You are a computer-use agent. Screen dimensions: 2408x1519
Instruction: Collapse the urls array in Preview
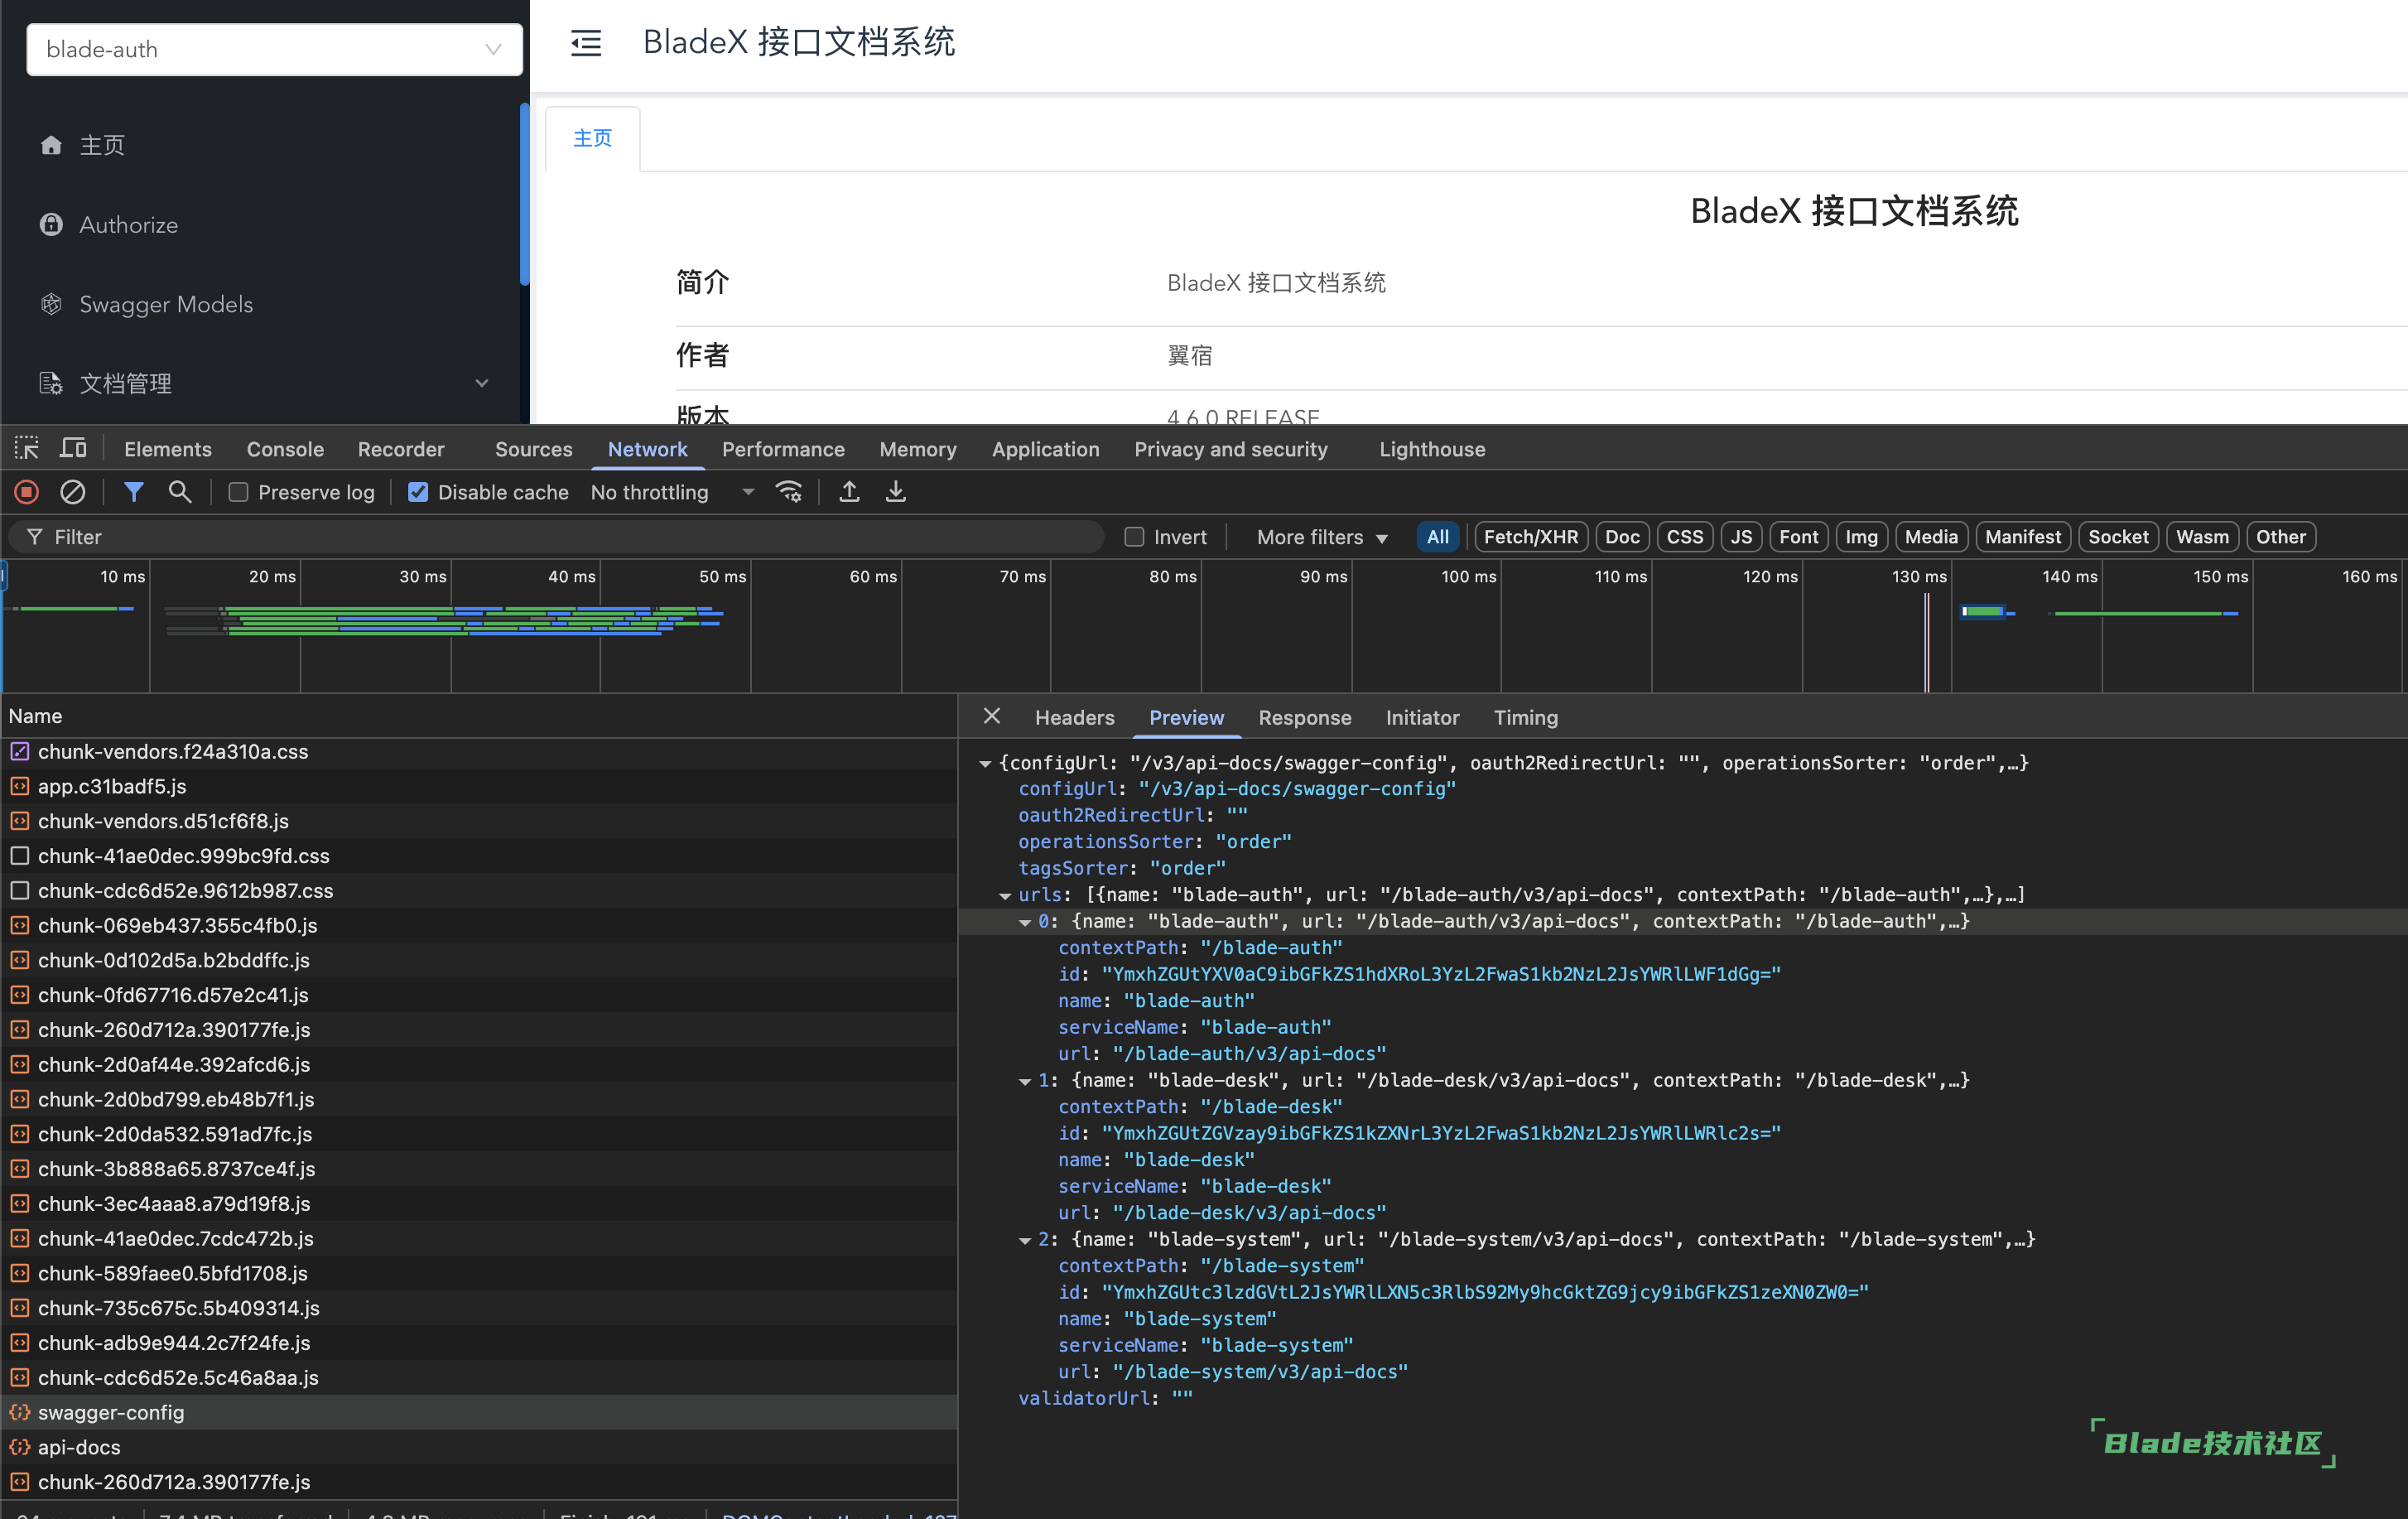tap(1005, 896)
